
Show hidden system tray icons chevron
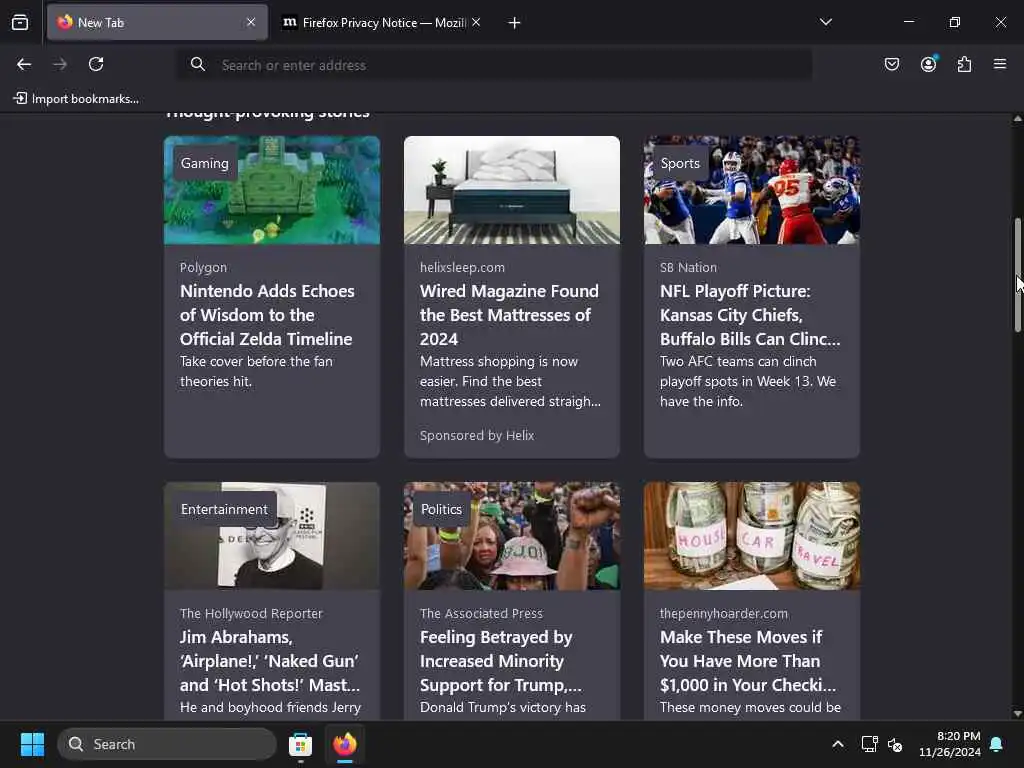[x=838, y=744]
